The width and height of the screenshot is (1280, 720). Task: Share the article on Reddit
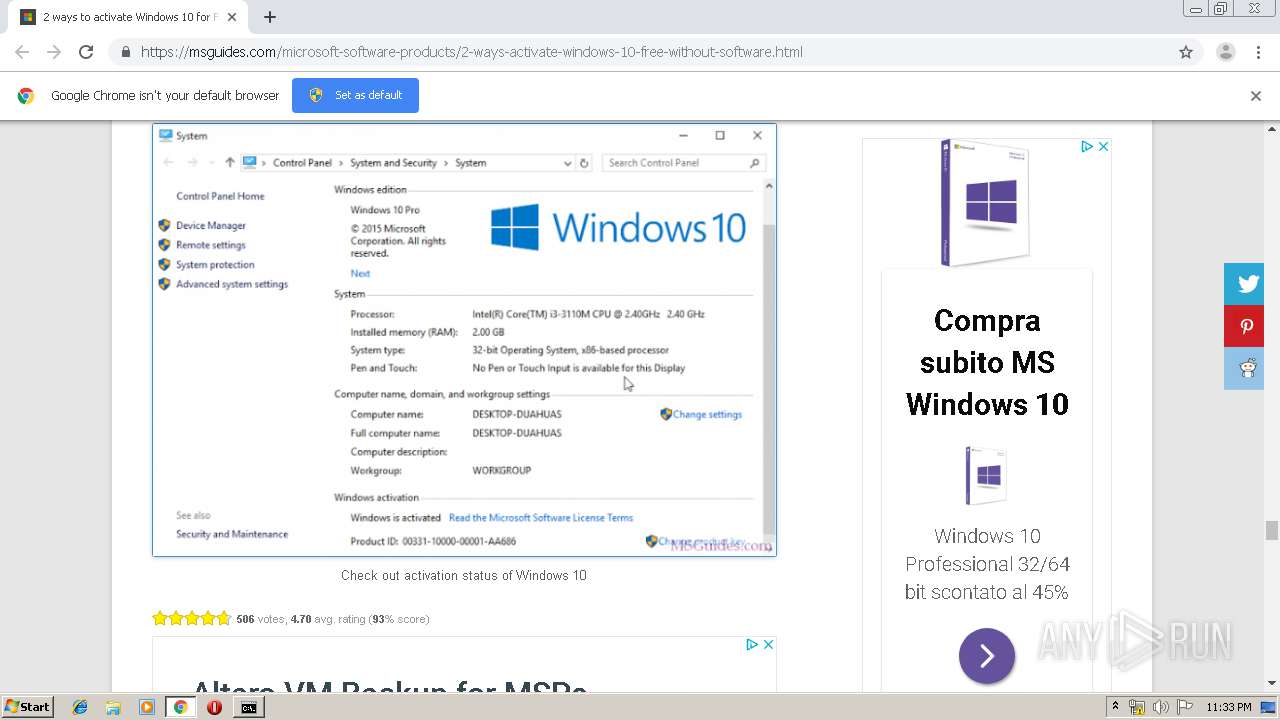pyautogui.click(x=1246, y=368)
